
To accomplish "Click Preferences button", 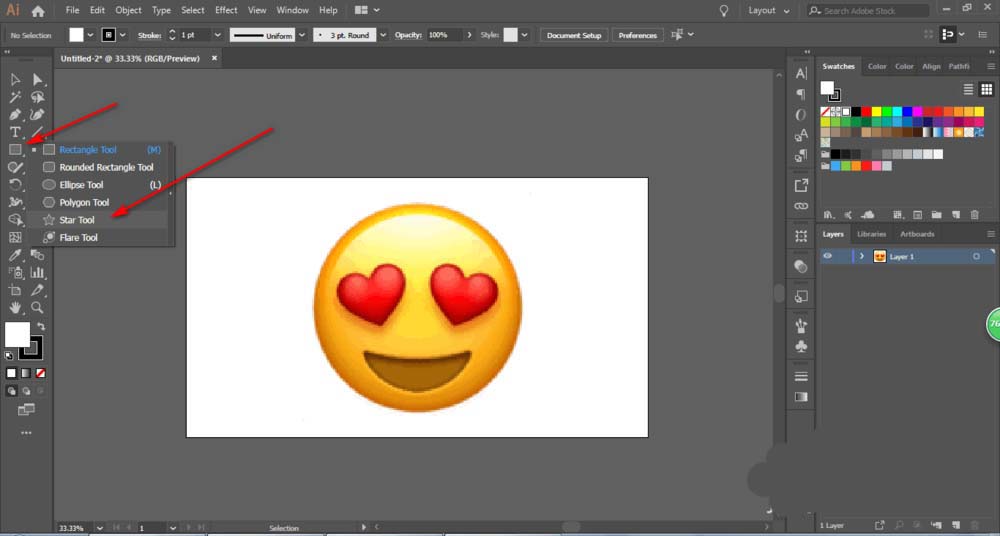I will click(638, 35).
